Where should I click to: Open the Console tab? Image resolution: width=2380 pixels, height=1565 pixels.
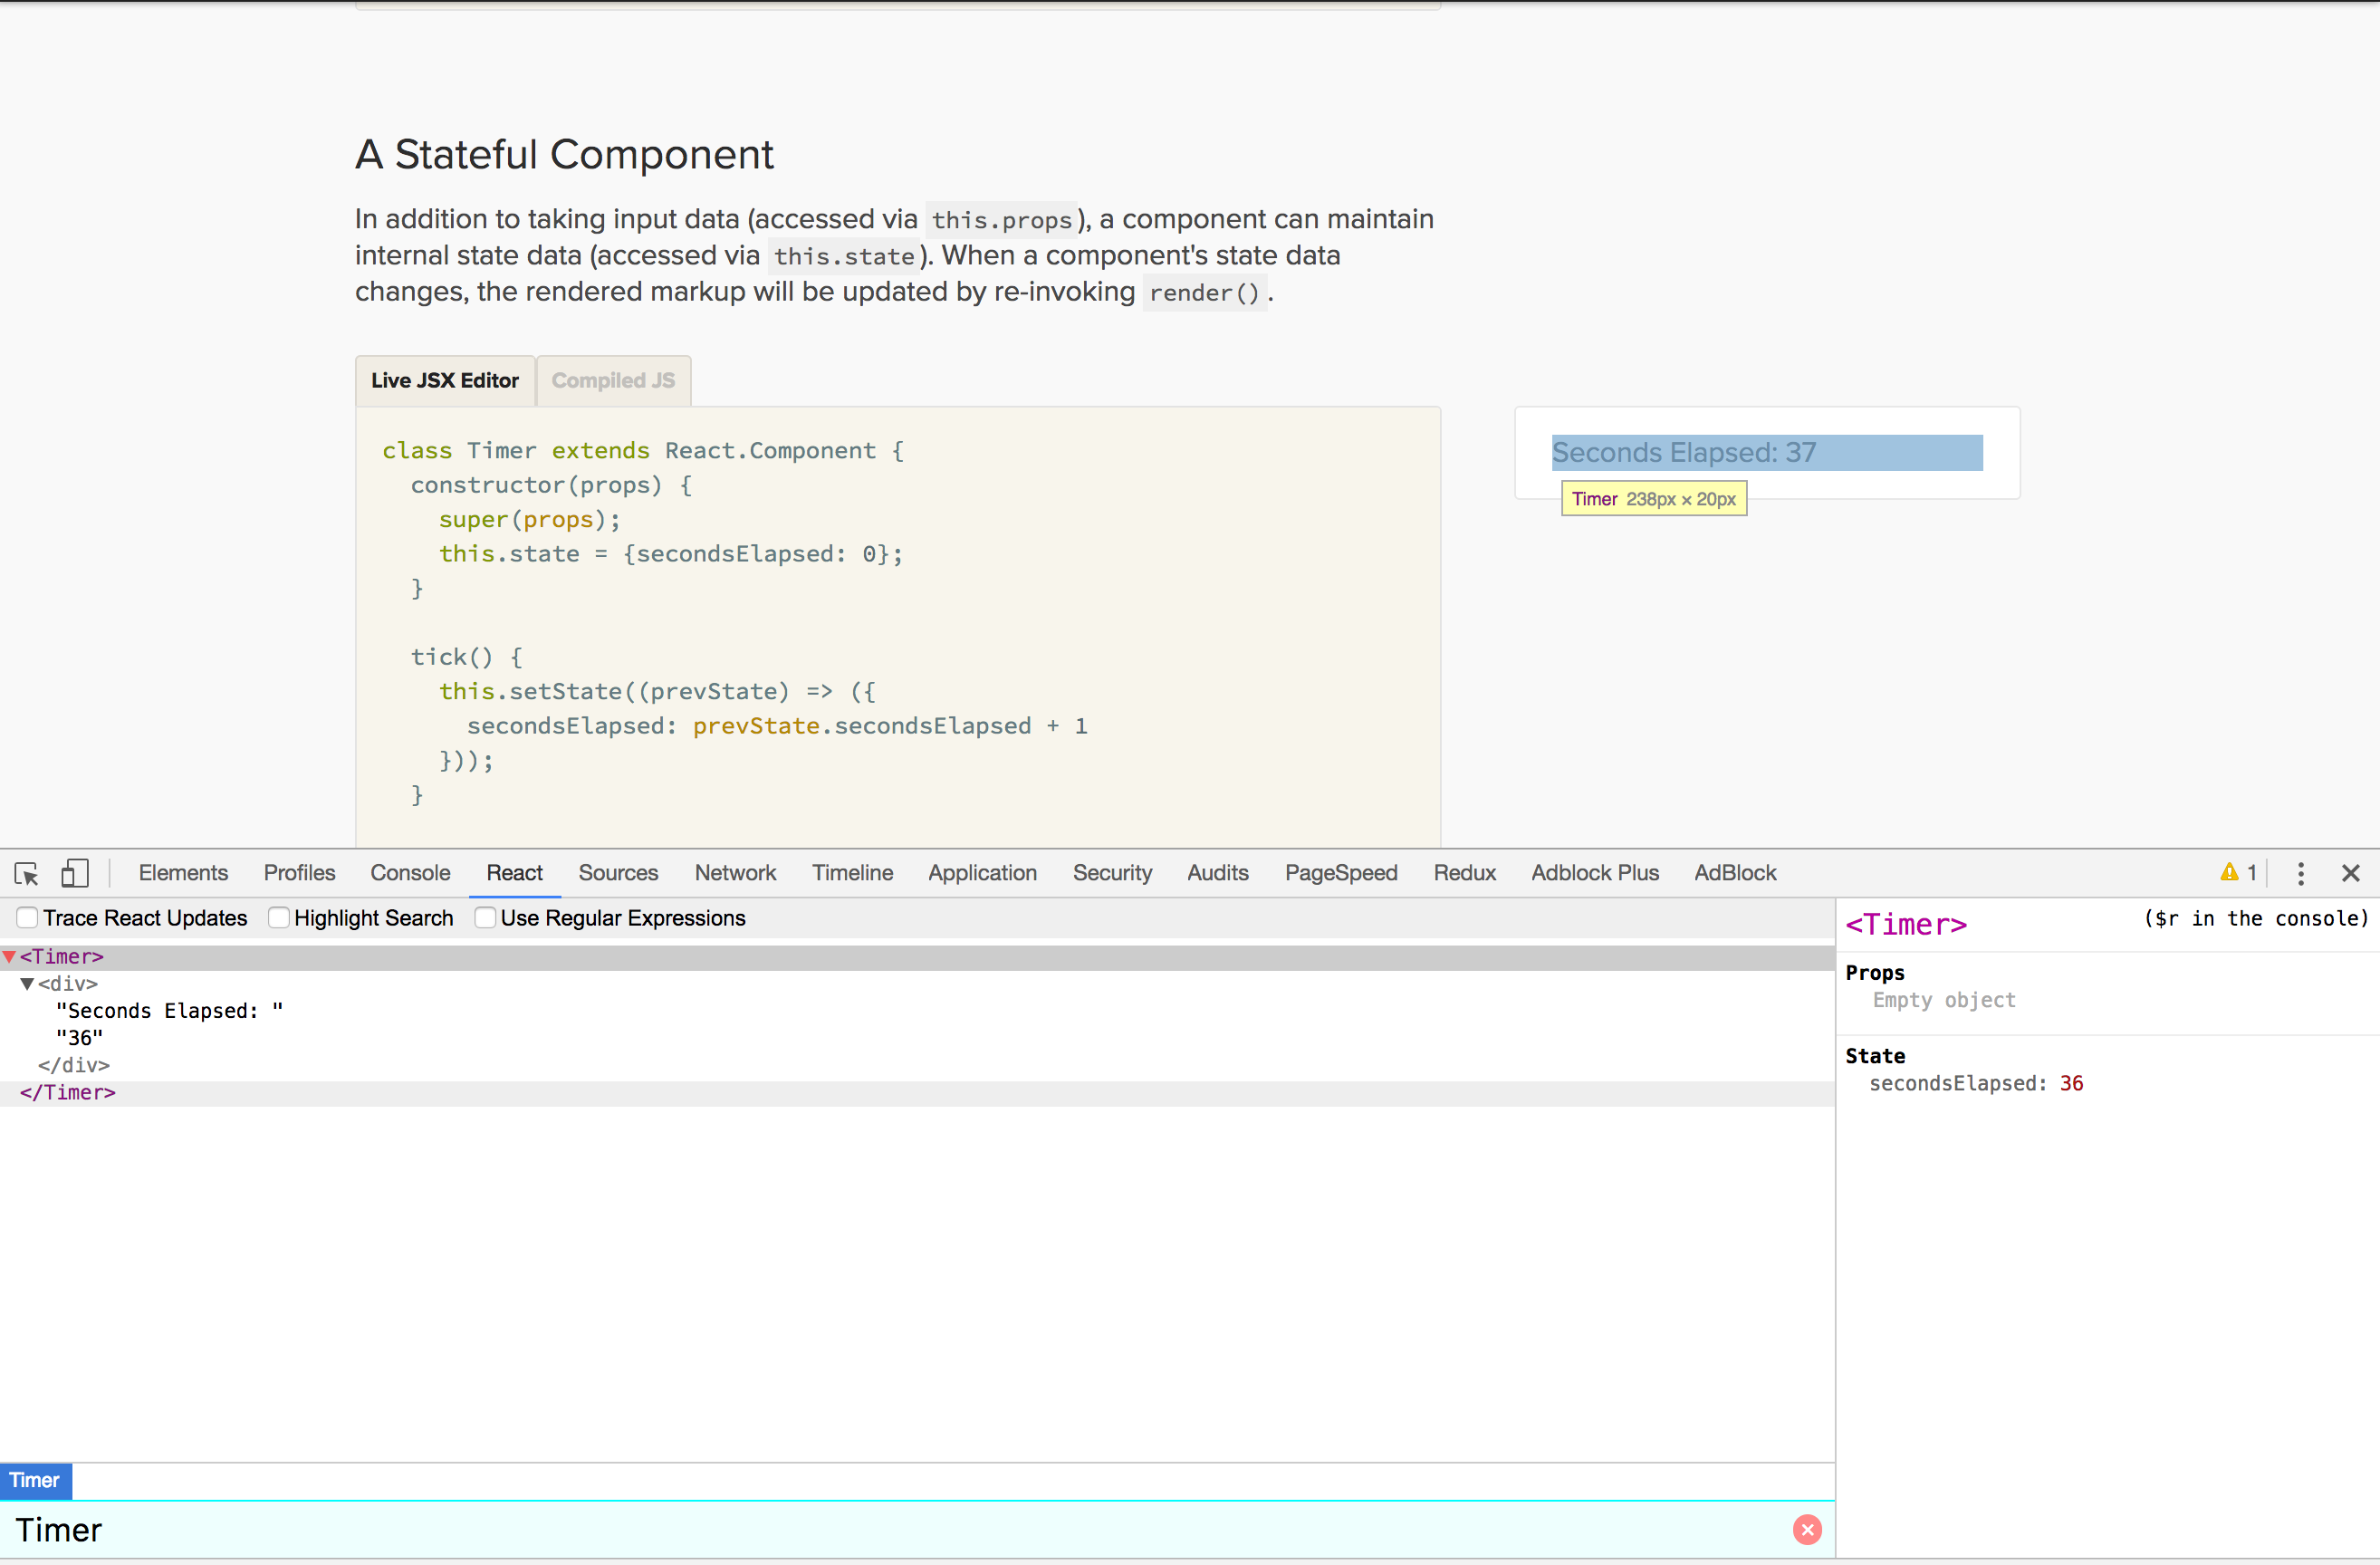click(410, 873)
